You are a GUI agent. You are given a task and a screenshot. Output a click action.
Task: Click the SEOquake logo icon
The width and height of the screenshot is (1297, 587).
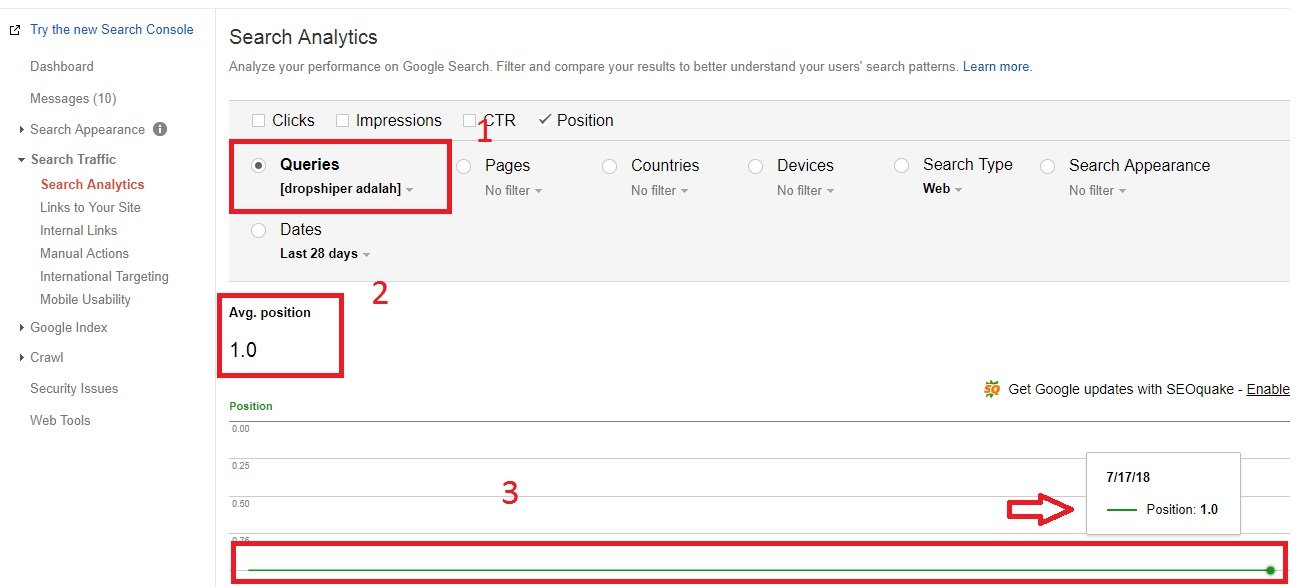click(992, 389)
